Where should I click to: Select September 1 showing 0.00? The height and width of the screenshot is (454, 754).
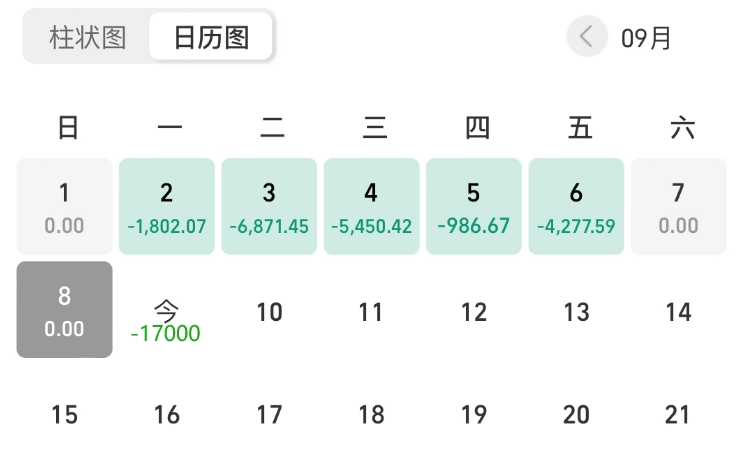[x=64, y=206]
